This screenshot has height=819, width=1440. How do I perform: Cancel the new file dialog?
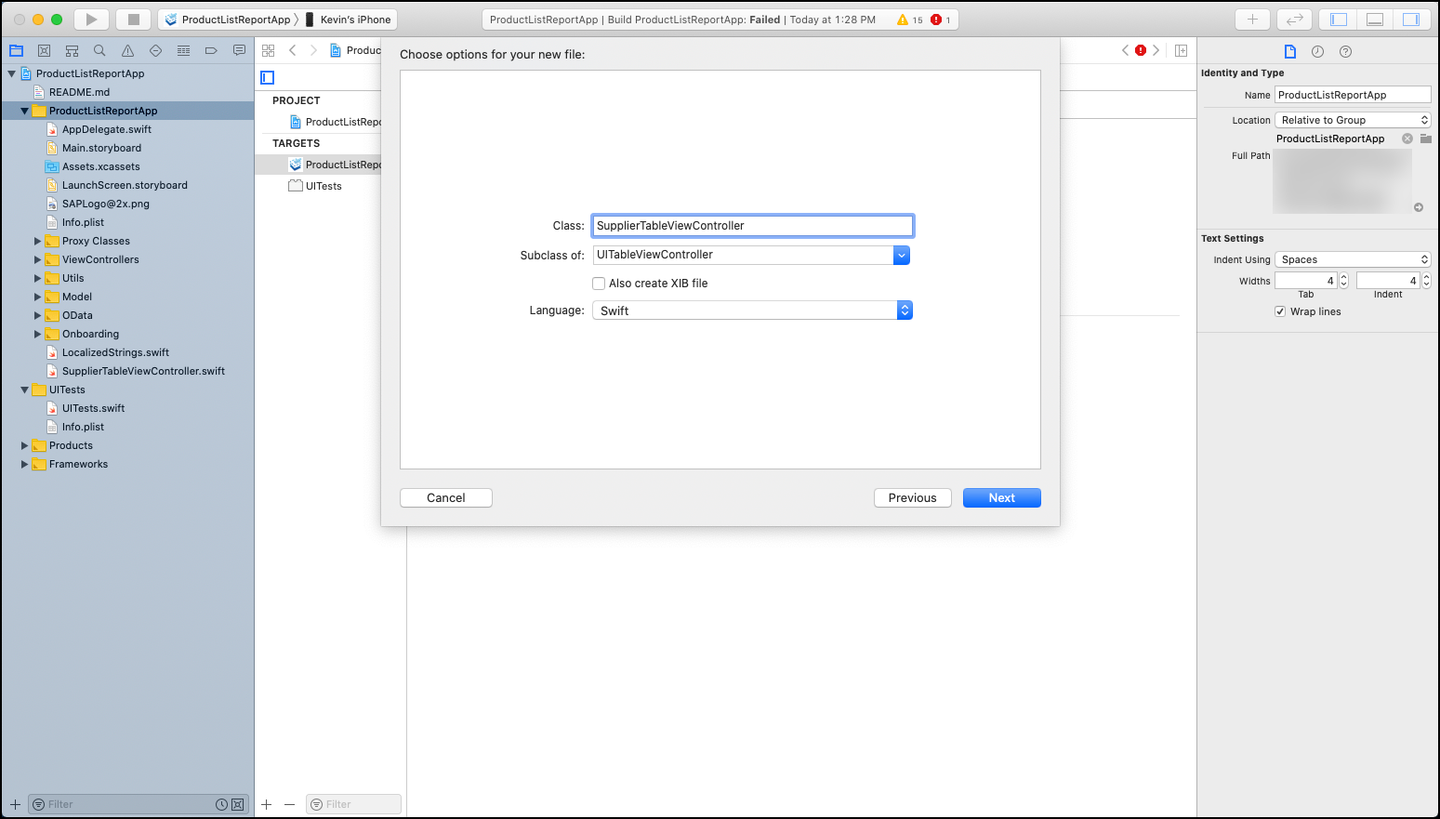coord(446,498)
